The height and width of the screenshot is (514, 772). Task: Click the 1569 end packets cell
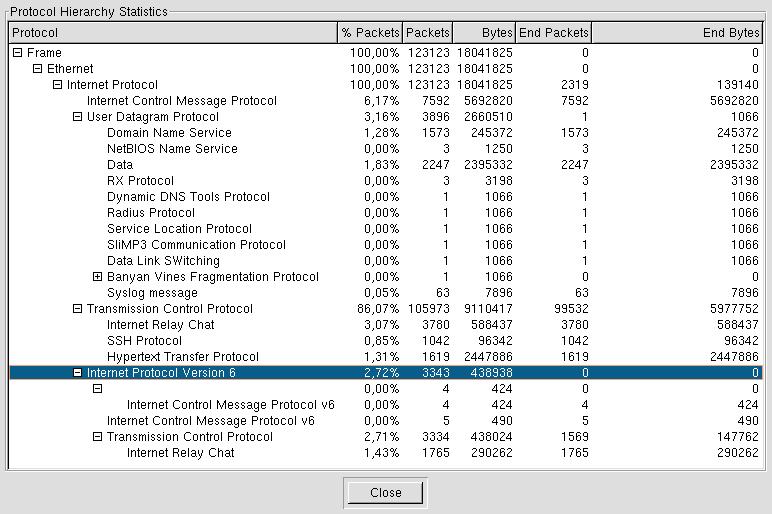575,437
